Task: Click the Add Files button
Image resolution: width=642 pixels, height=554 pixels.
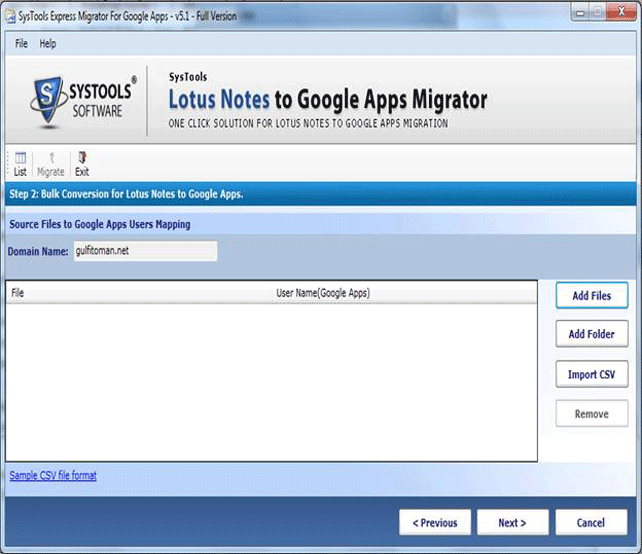Action: tap(592, 295)
